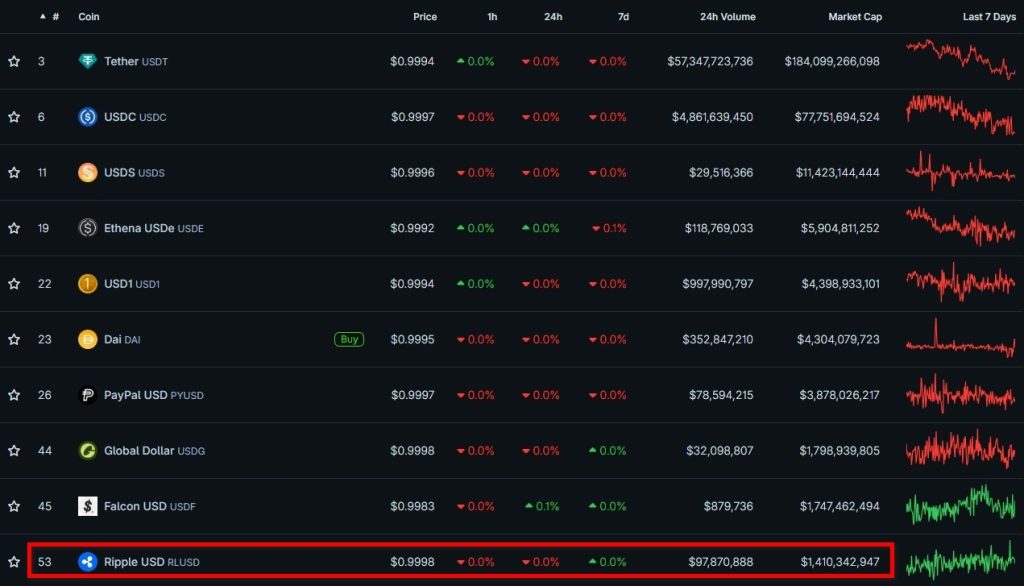
Task: Click the Ethena USDe coin icon
Action: click(x=88, y=228)
